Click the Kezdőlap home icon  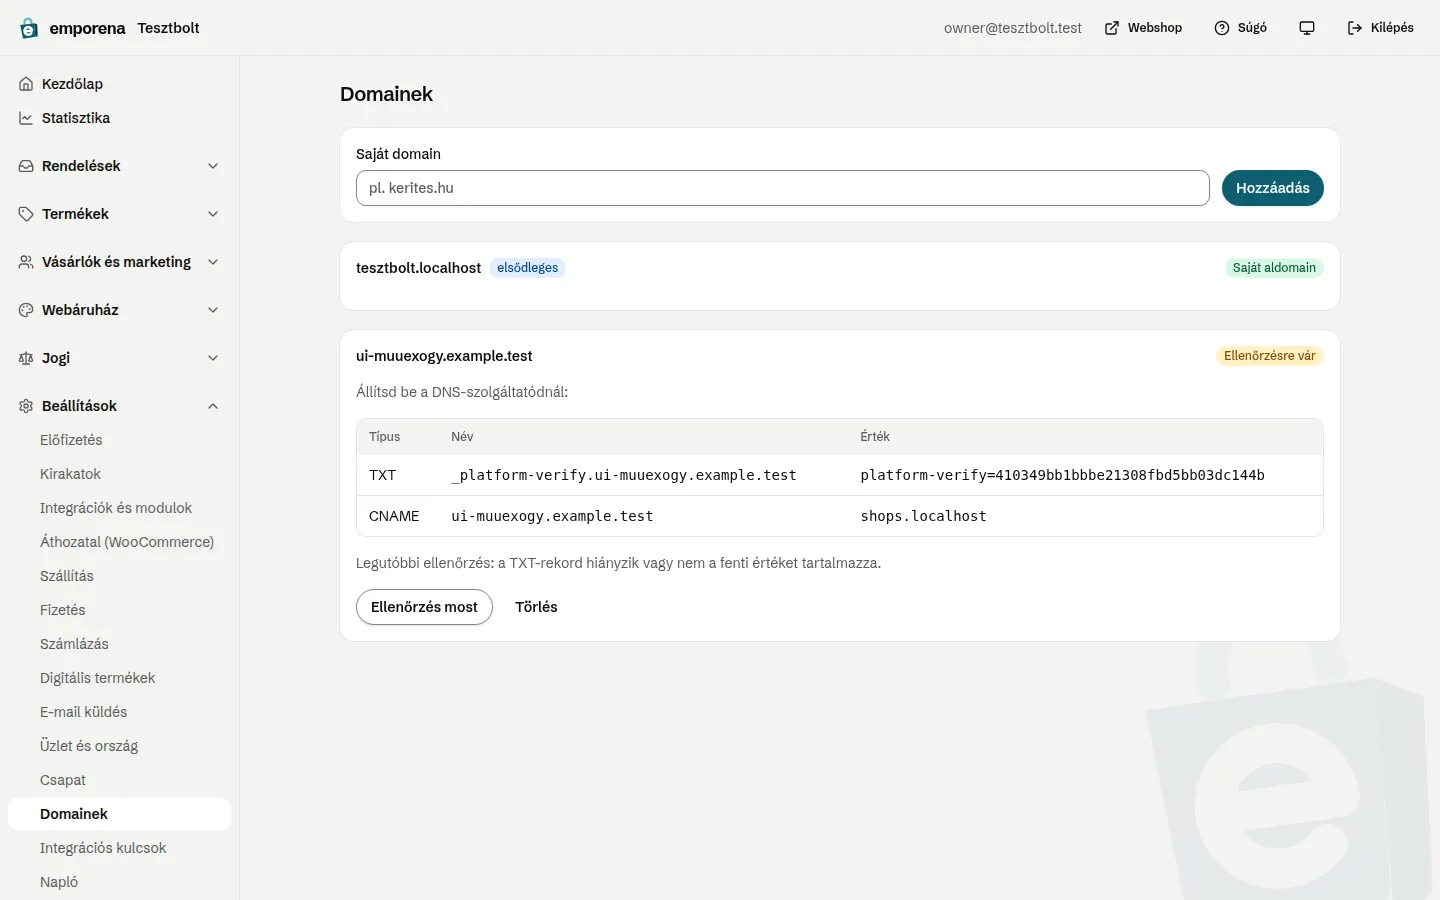[x=26, y=84]
